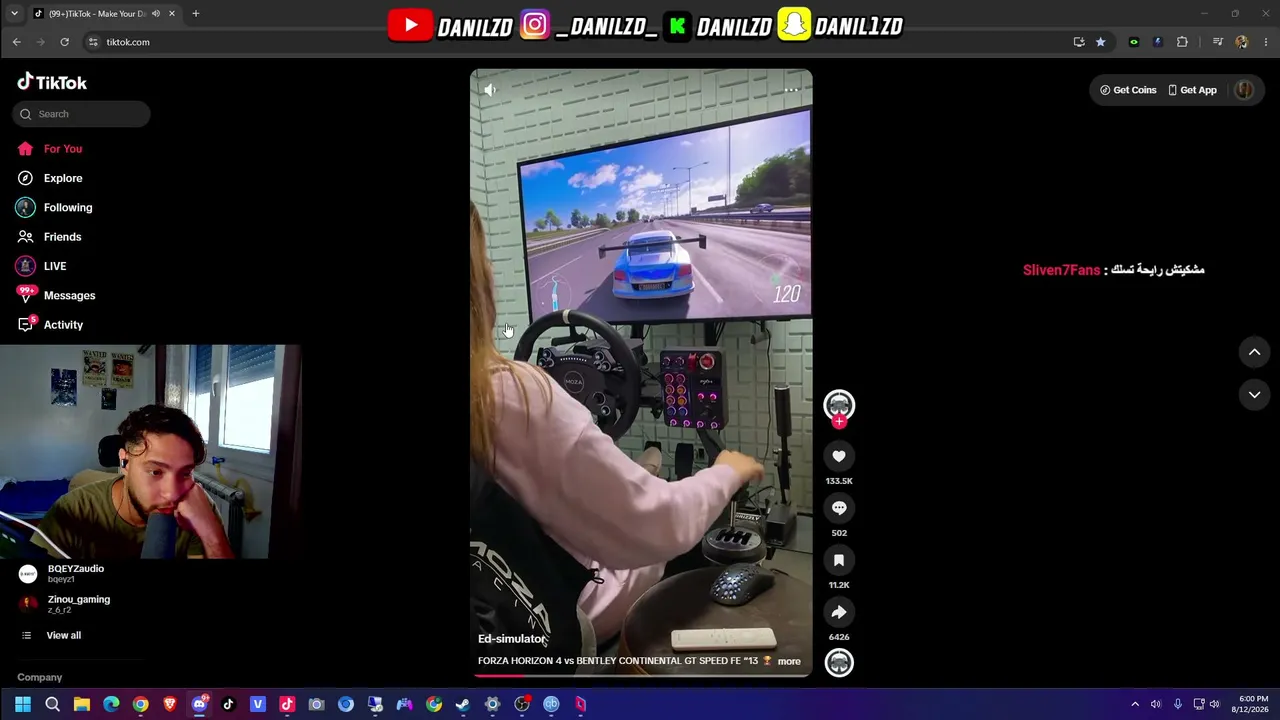The height and width of the screenshot is (720, 1280).
Task: Close the TikTok browser tab
Action: 172,14
